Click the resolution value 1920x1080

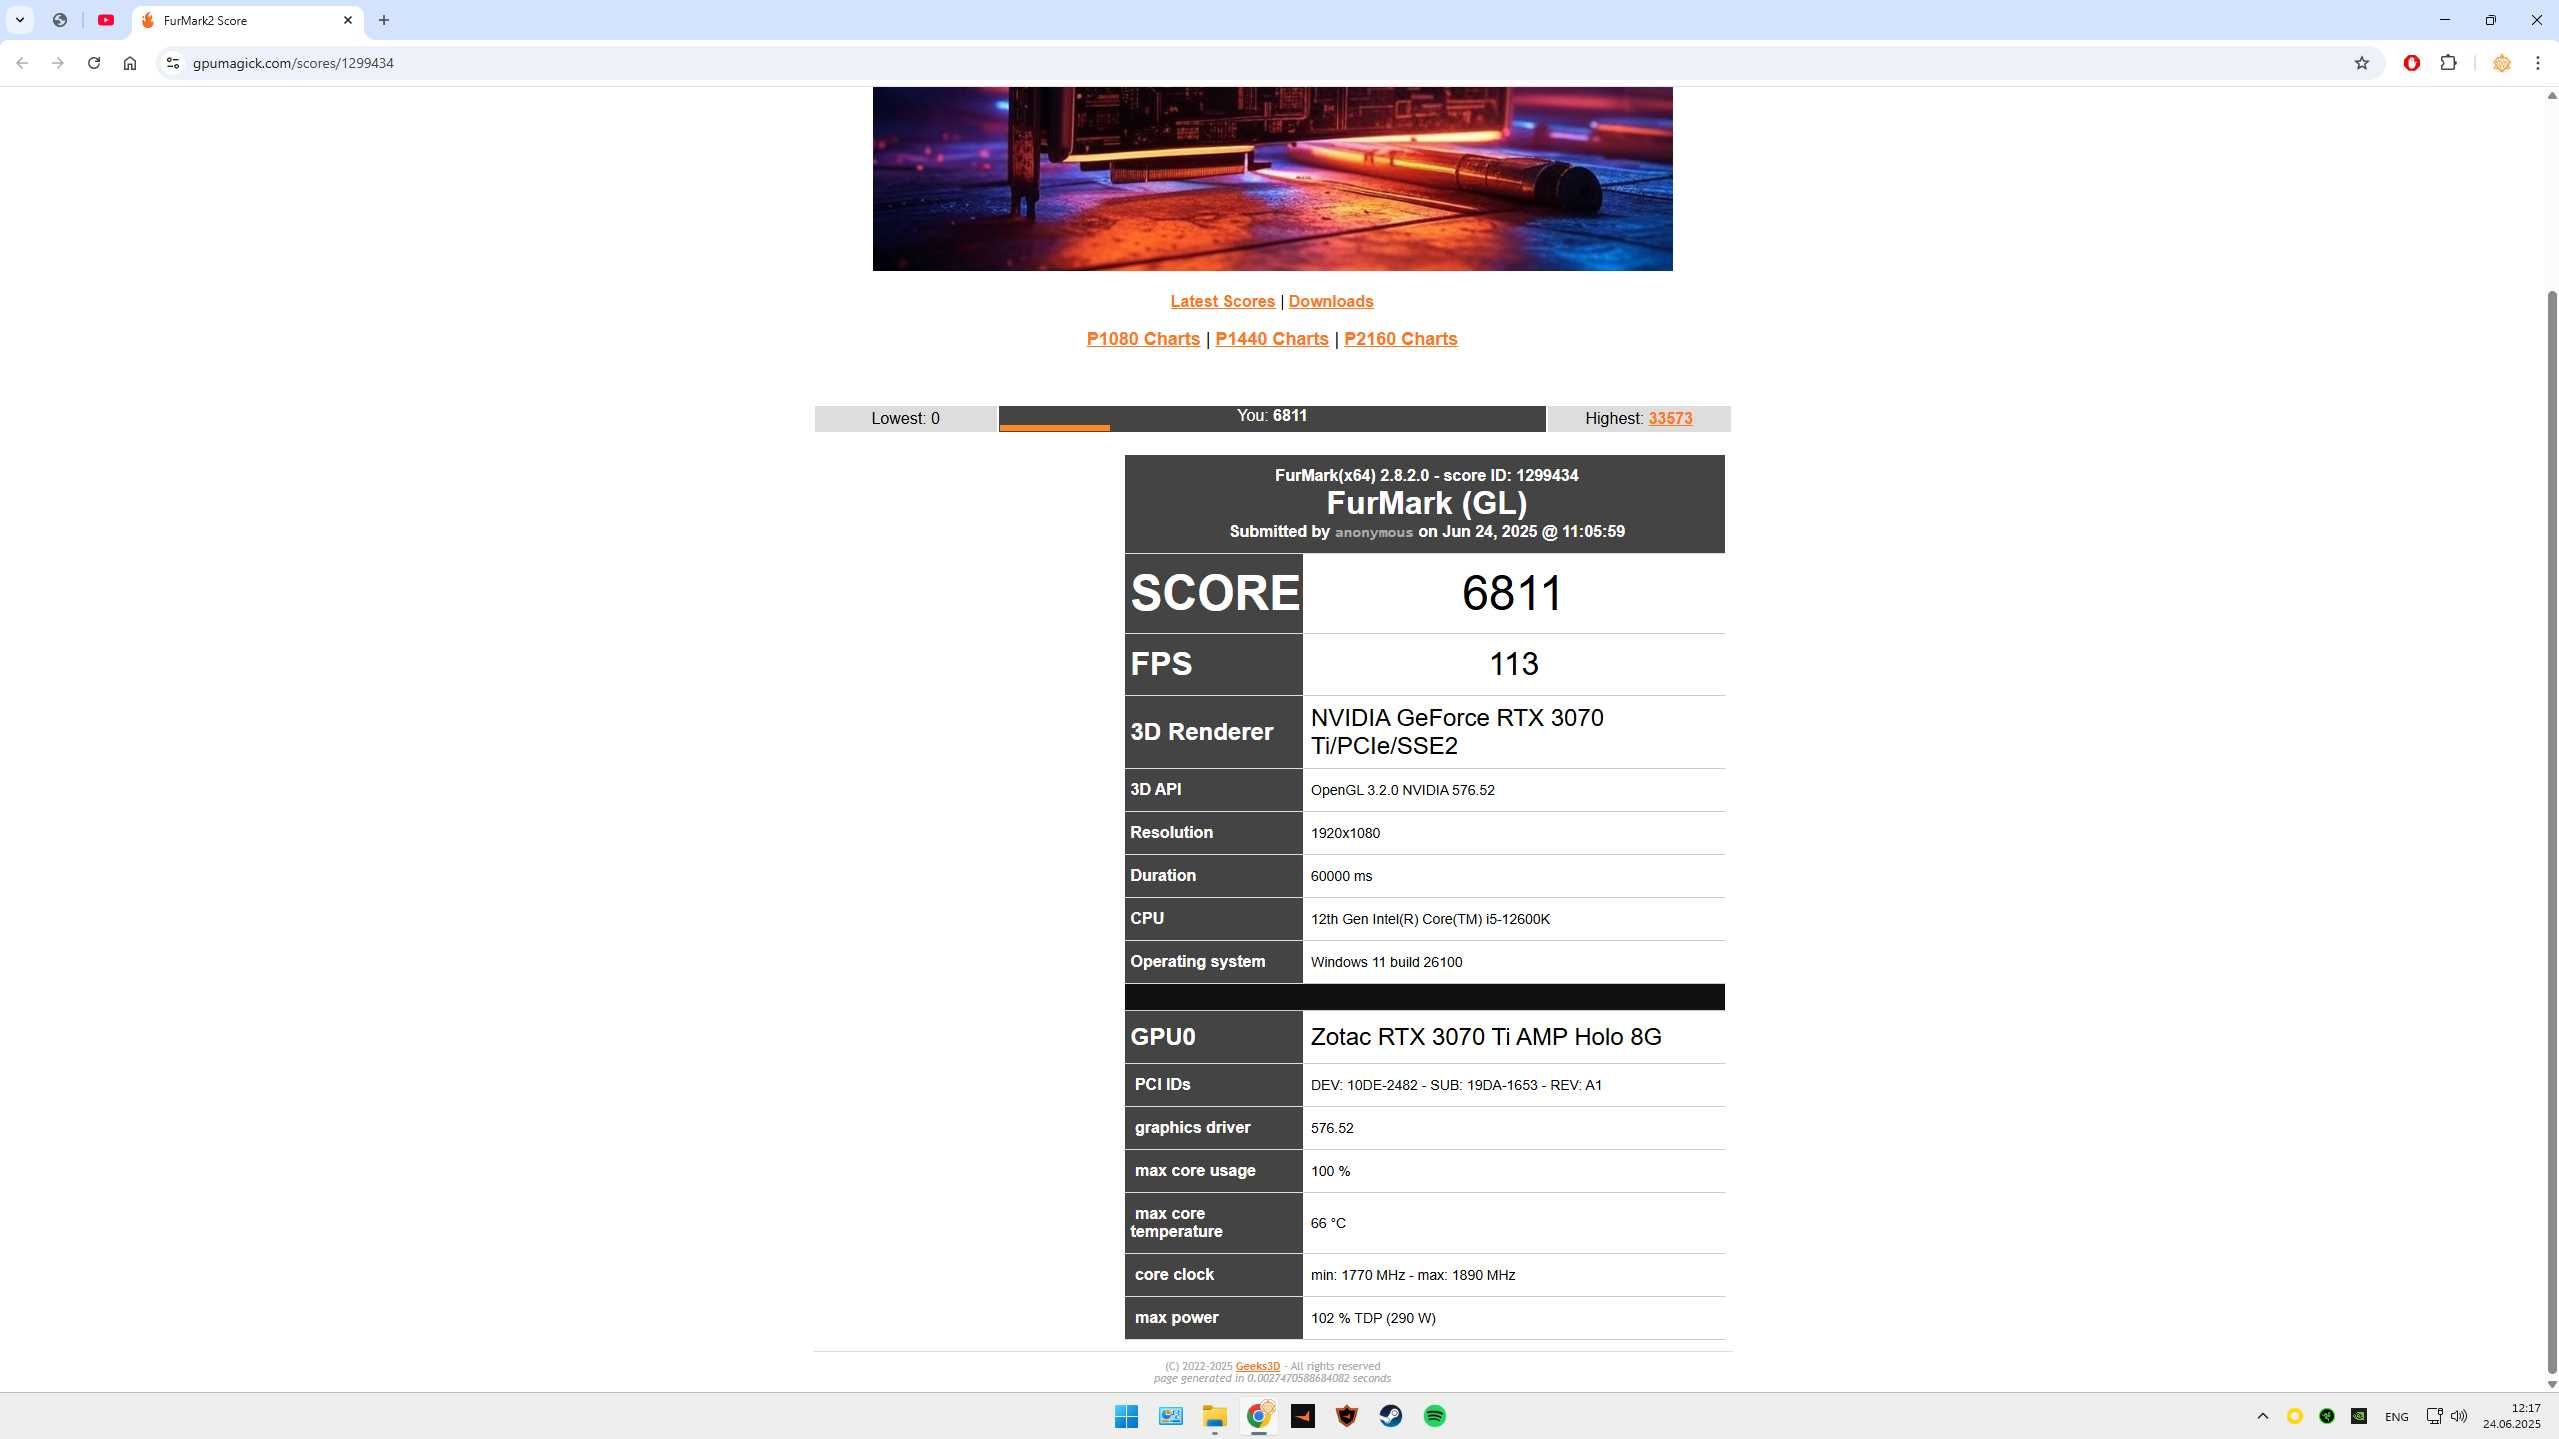click(1345, 833)
